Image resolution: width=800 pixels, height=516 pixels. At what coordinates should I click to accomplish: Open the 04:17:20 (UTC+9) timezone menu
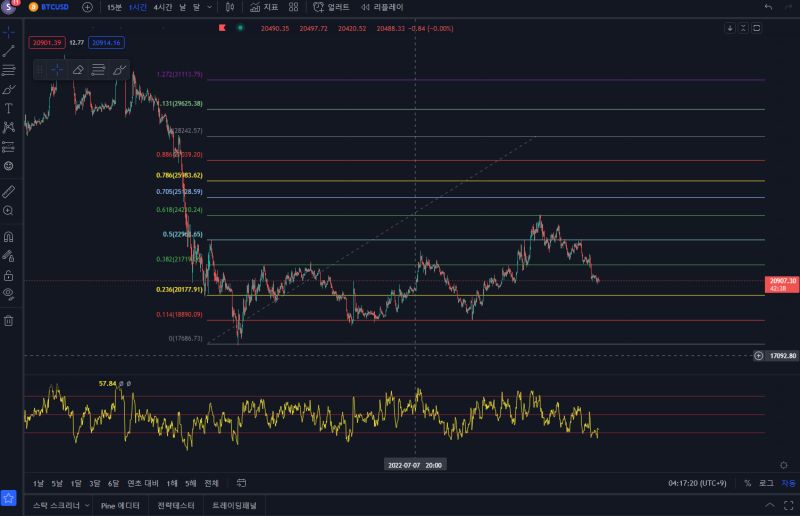pos(697,483)
